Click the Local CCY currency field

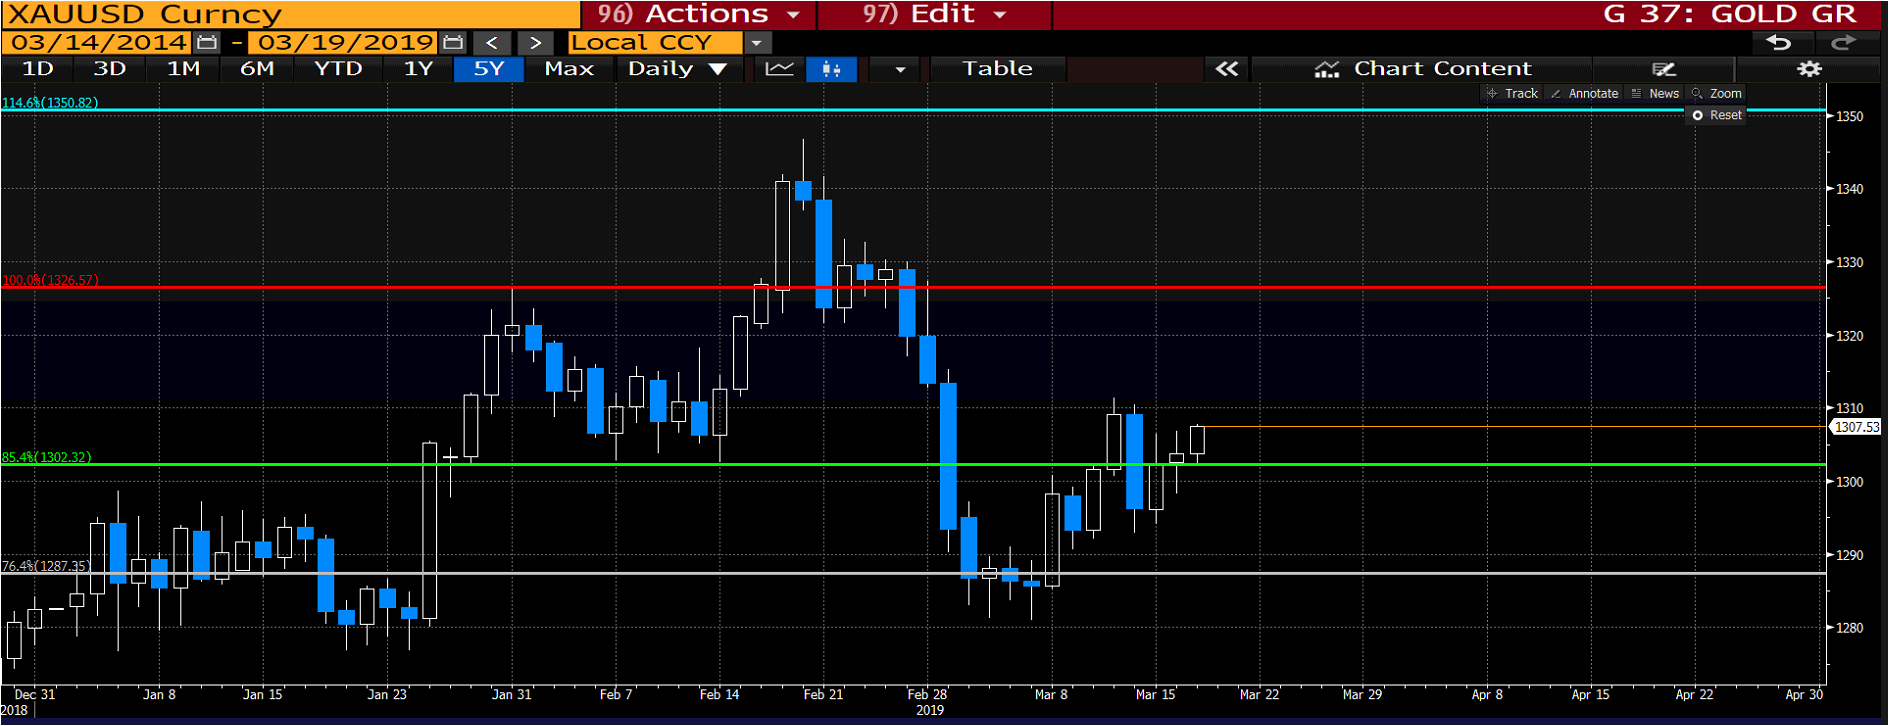tap(655, 43)
